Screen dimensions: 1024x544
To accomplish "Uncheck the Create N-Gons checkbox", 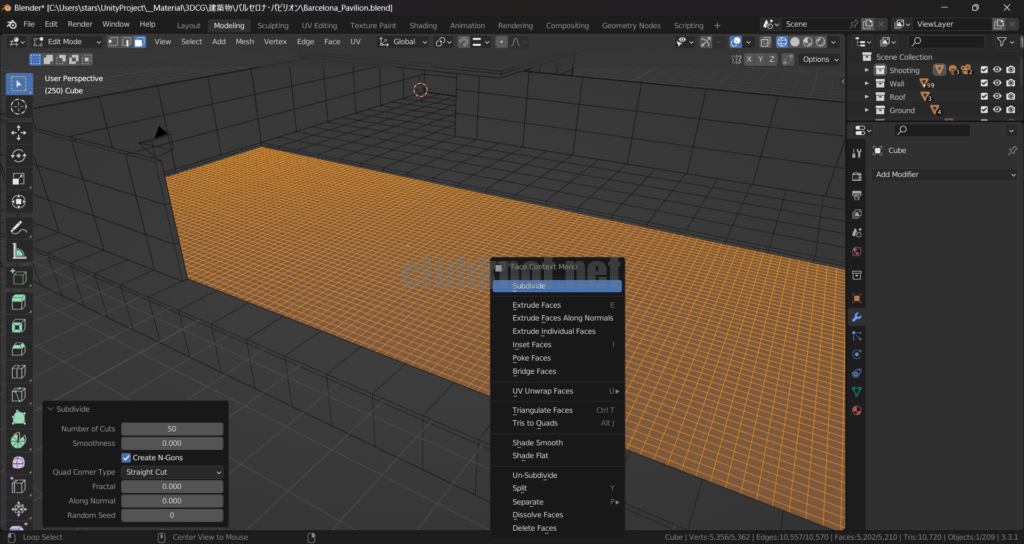I will [x=127, y=457].
